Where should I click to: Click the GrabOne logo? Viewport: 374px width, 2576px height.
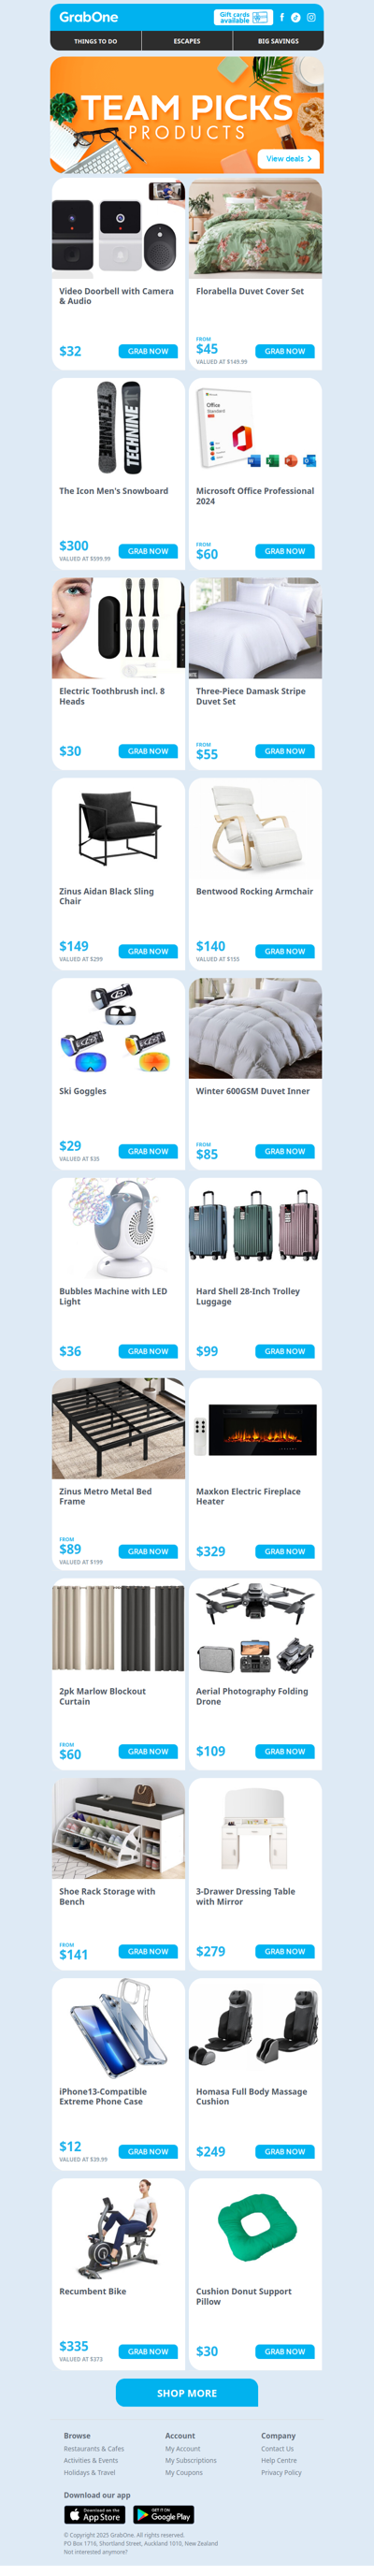88,17
